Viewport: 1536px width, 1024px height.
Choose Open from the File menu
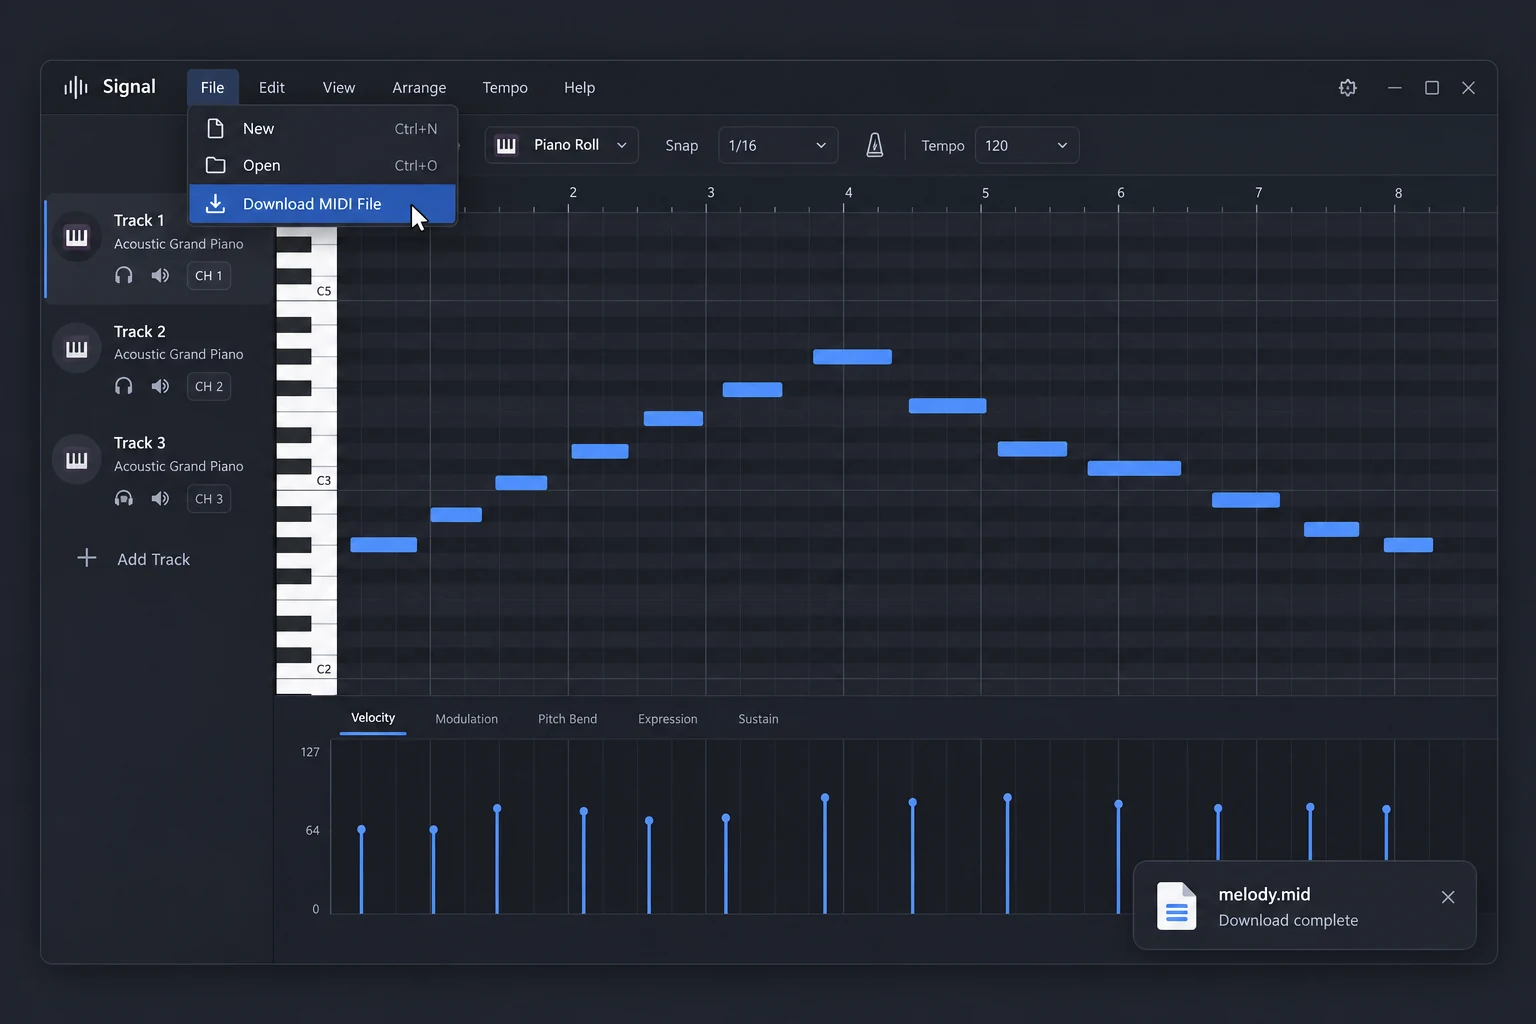(322, 165)
